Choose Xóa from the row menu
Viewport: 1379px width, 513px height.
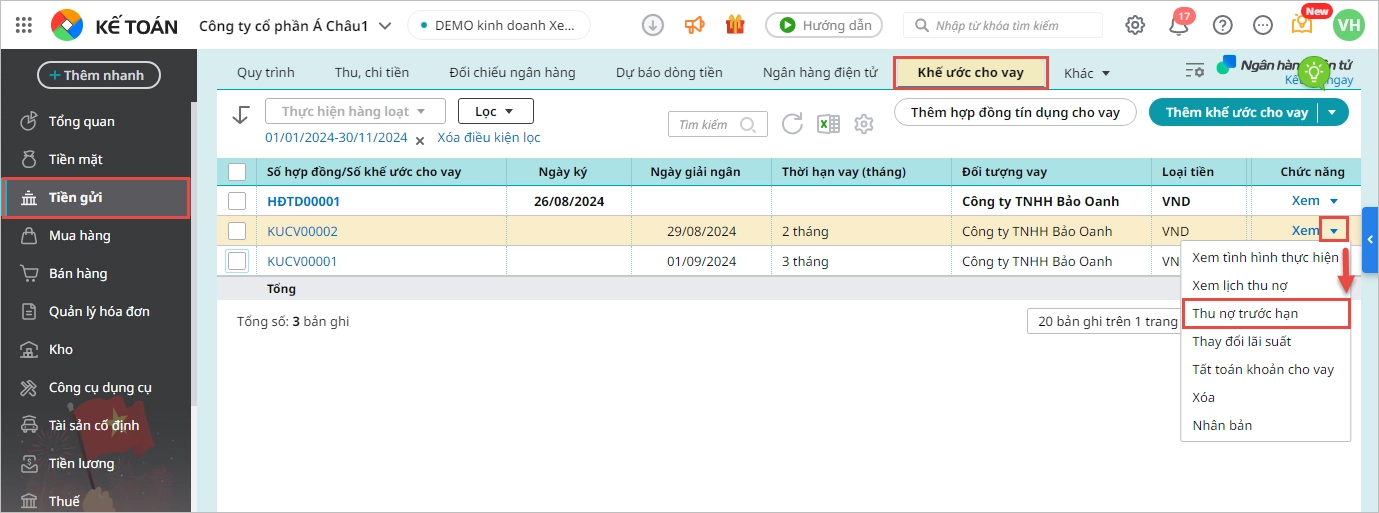tap(1266, 397)
